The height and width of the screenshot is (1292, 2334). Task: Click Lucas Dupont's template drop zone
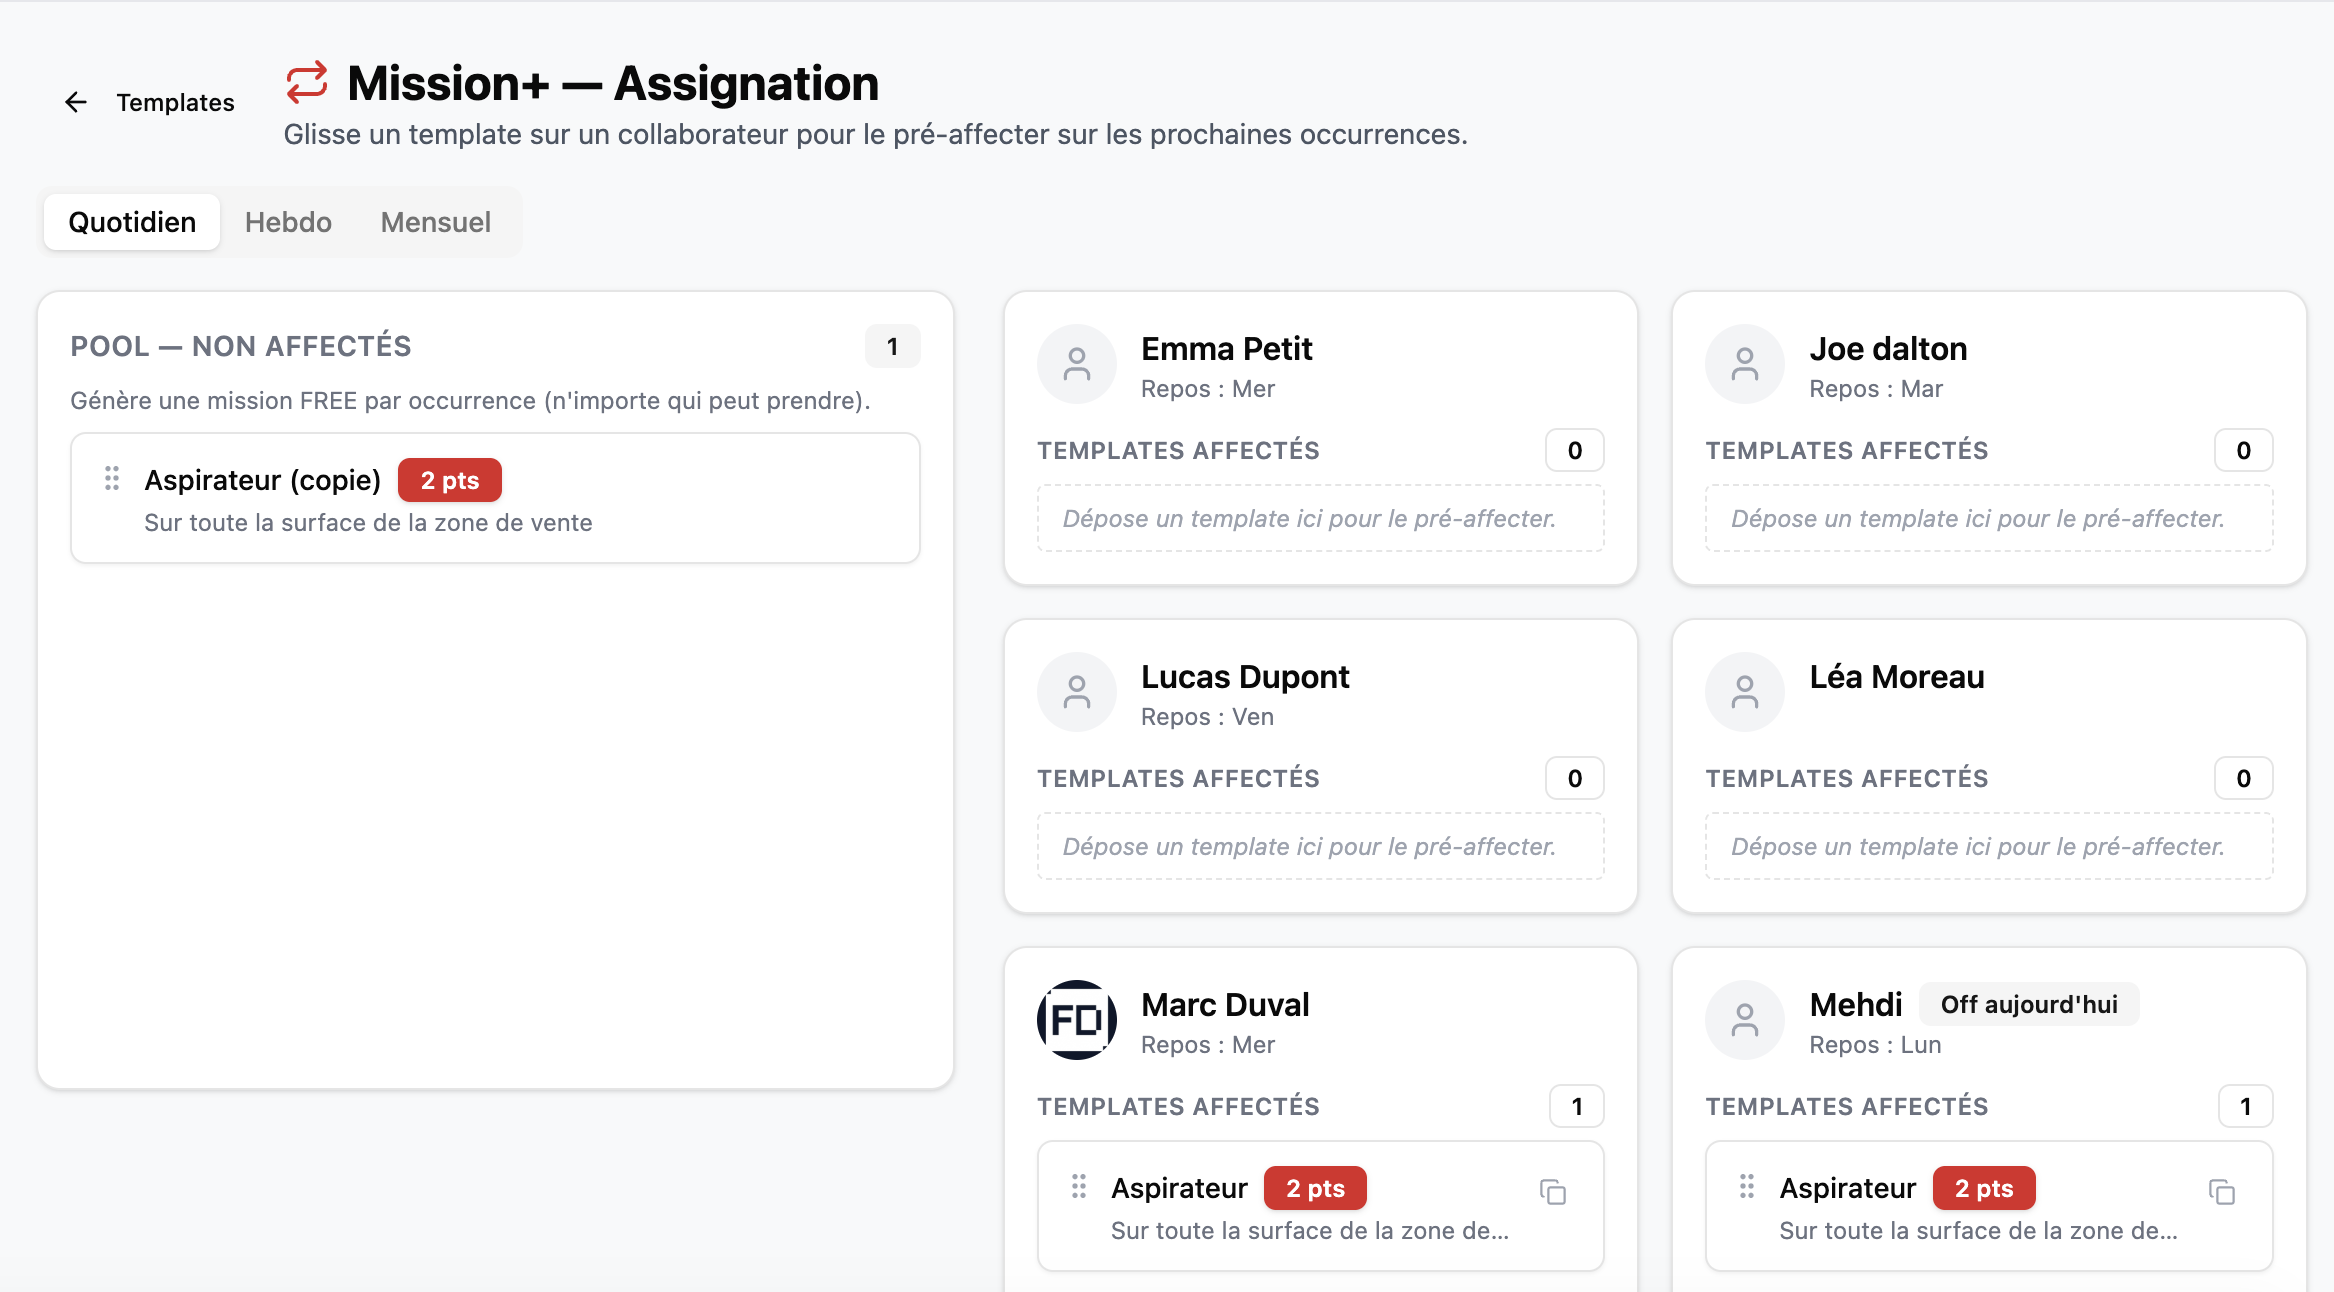[1320, 846]
